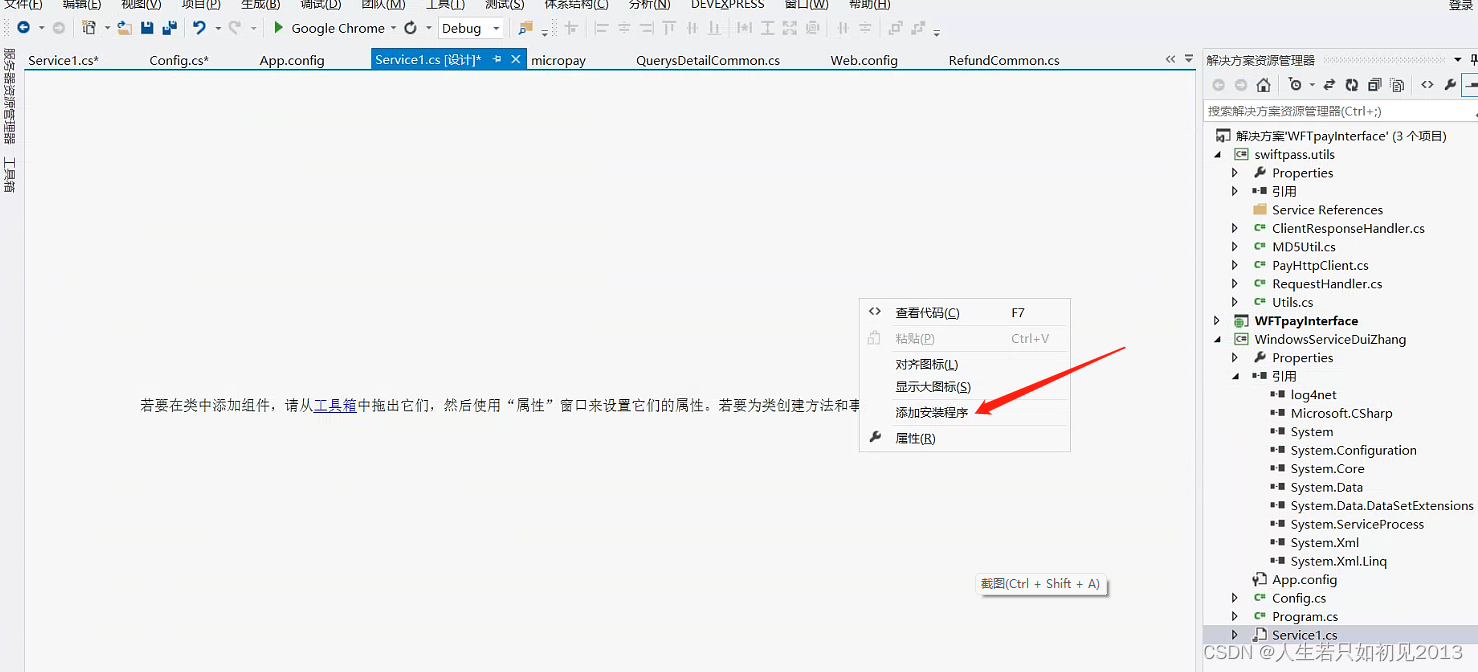Screen dimensions: 1478x672
Task: Switch to the Web.config tab
Action: 862,60
